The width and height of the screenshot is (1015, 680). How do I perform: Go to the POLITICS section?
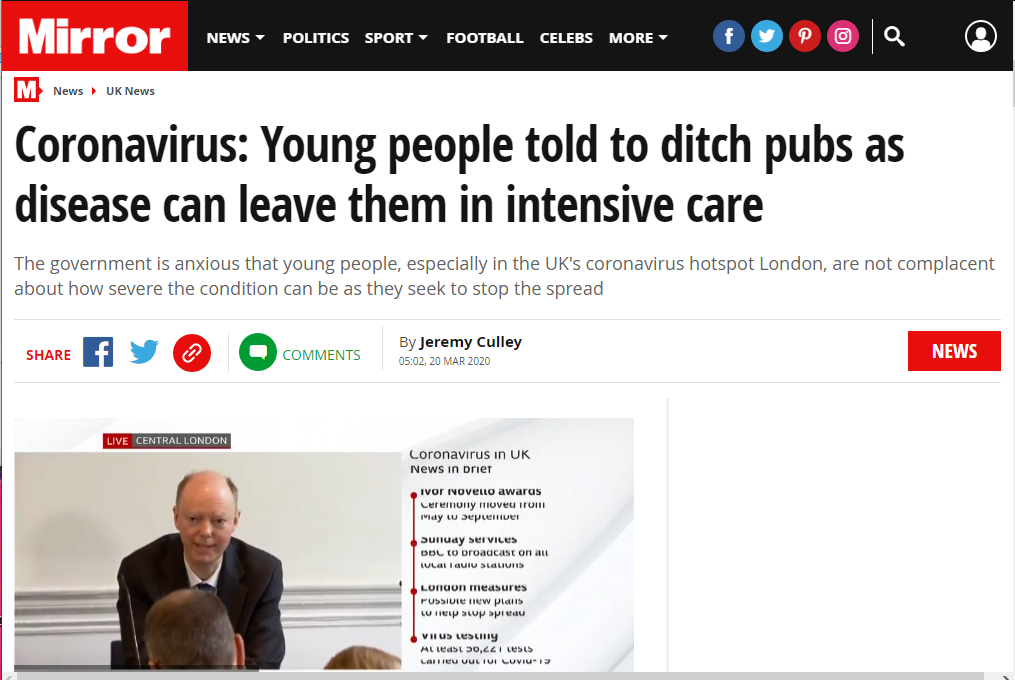[316, 38]
